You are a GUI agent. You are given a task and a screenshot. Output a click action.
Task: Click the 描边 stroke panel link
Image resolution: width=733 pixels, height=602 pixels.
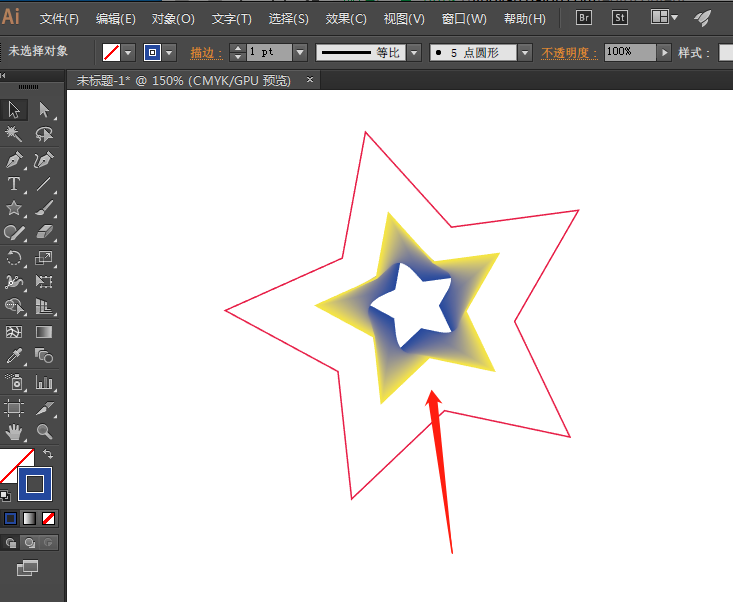(x=207, y=52)
